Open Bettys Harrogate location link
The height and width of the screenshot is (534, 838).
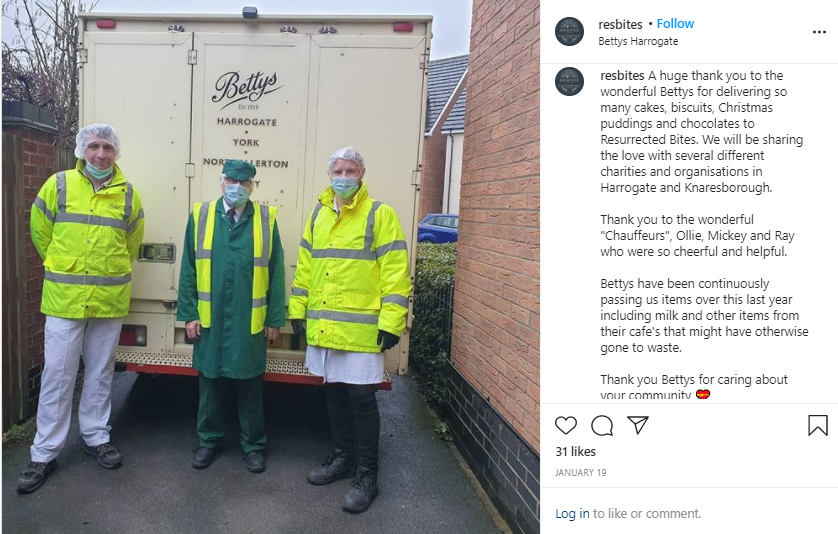pyautogui.click(x=638, y=41)
